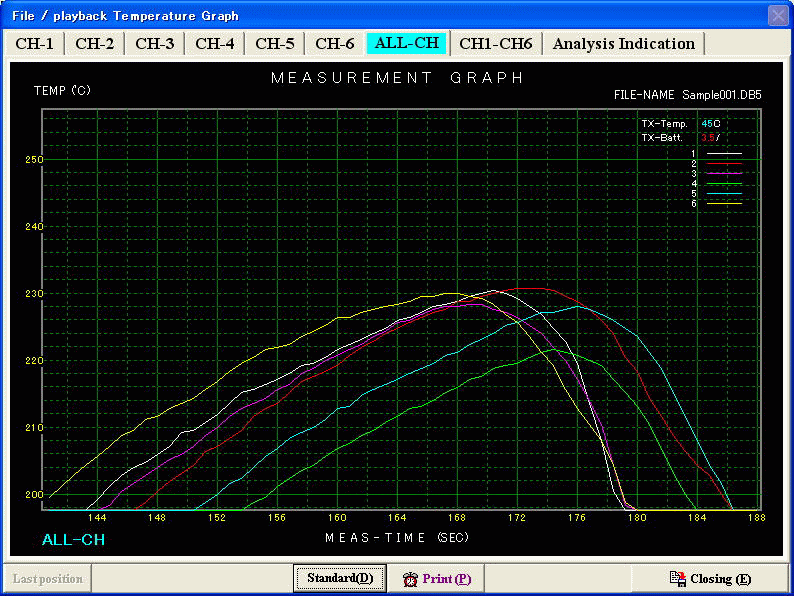Click the magenta channel 3 legend line

(x=724, y=173)
